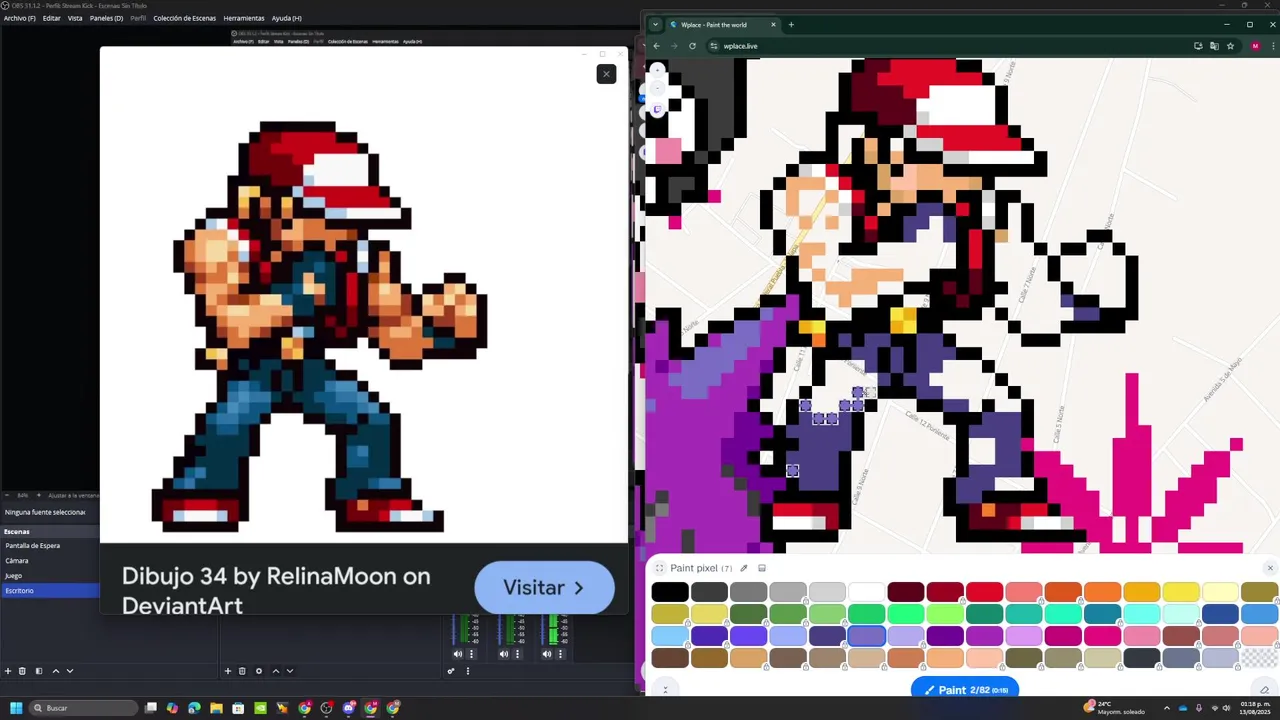Image resolution: width=1280 pixels, height=720 pixels.
Task: Pick the white color swatch
Action: coord(867,592)
